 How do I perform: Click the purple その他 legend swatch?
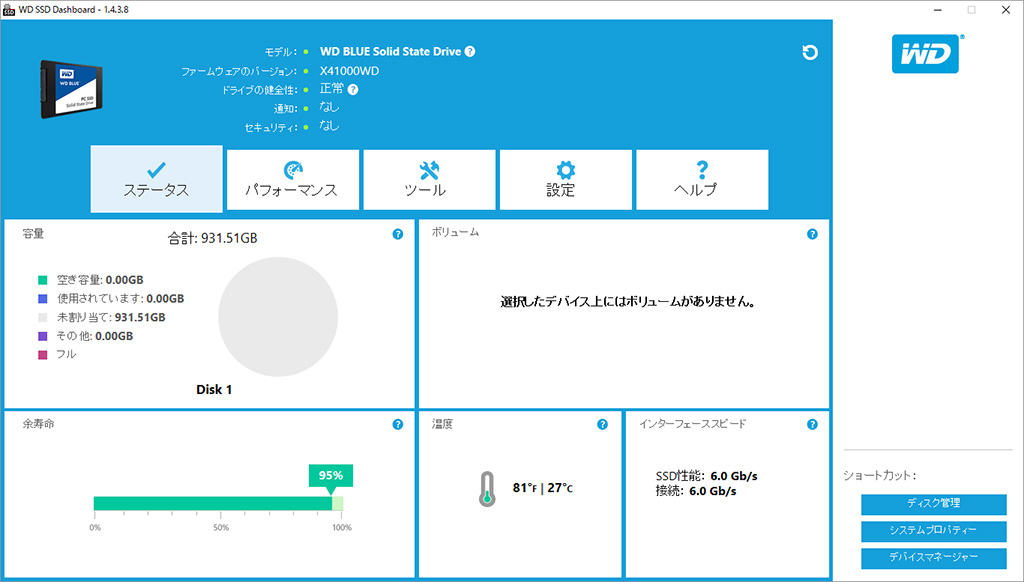coord(42,336)
